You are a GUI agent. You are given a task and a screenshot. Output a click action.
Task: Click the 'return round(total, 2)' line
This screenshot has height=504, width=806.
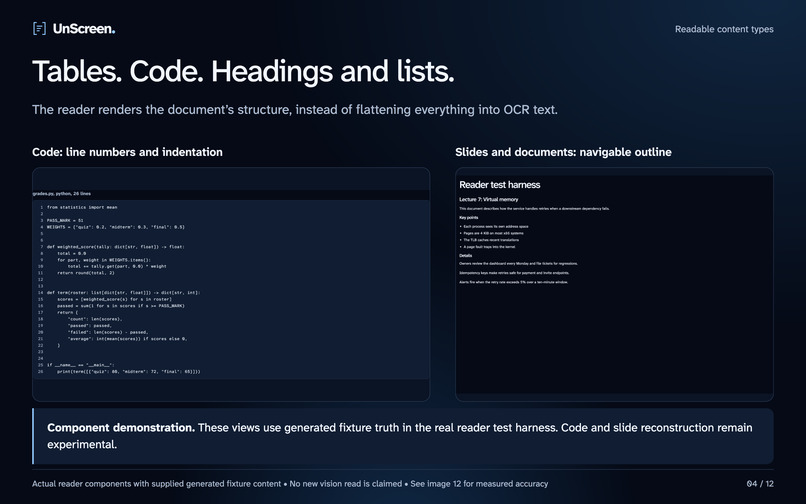pos(86,273)
